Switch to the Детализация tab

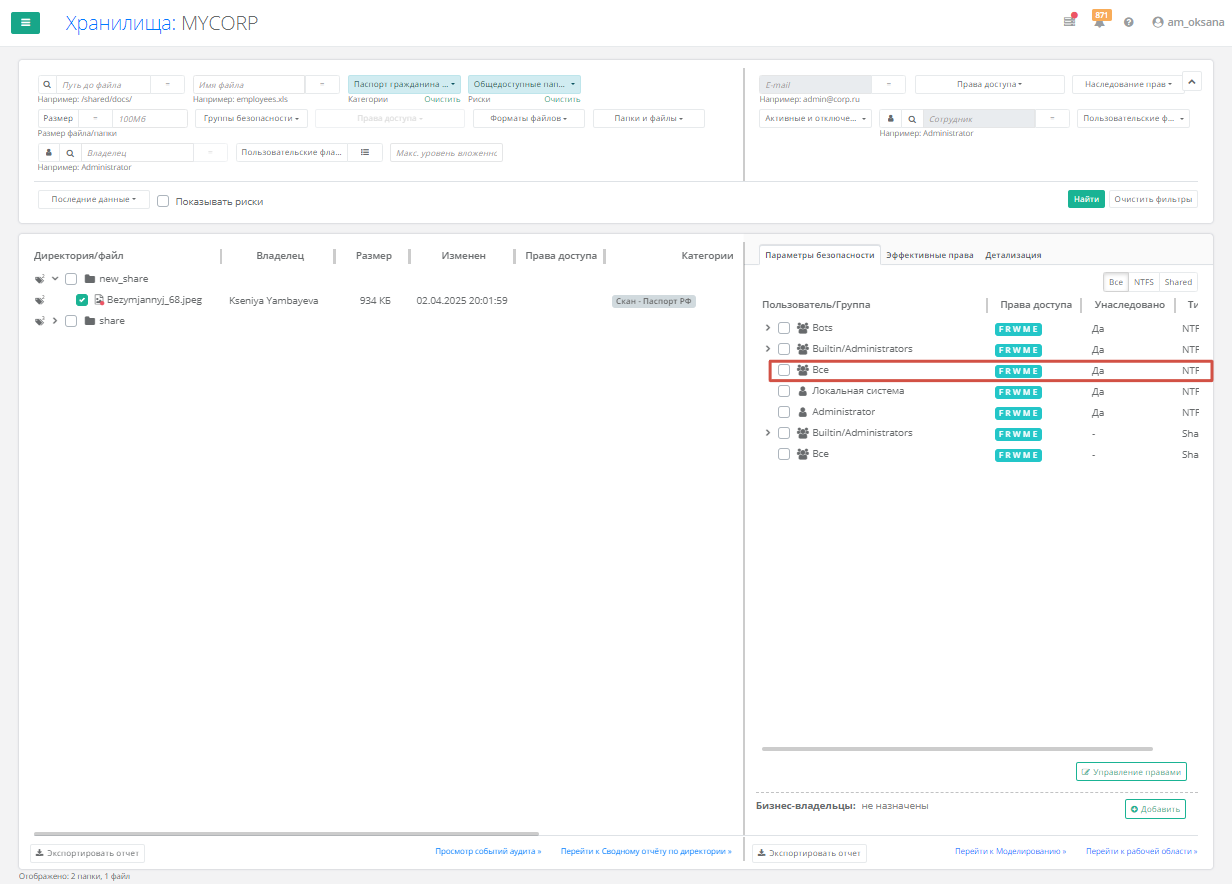[x=1013, y=255]
